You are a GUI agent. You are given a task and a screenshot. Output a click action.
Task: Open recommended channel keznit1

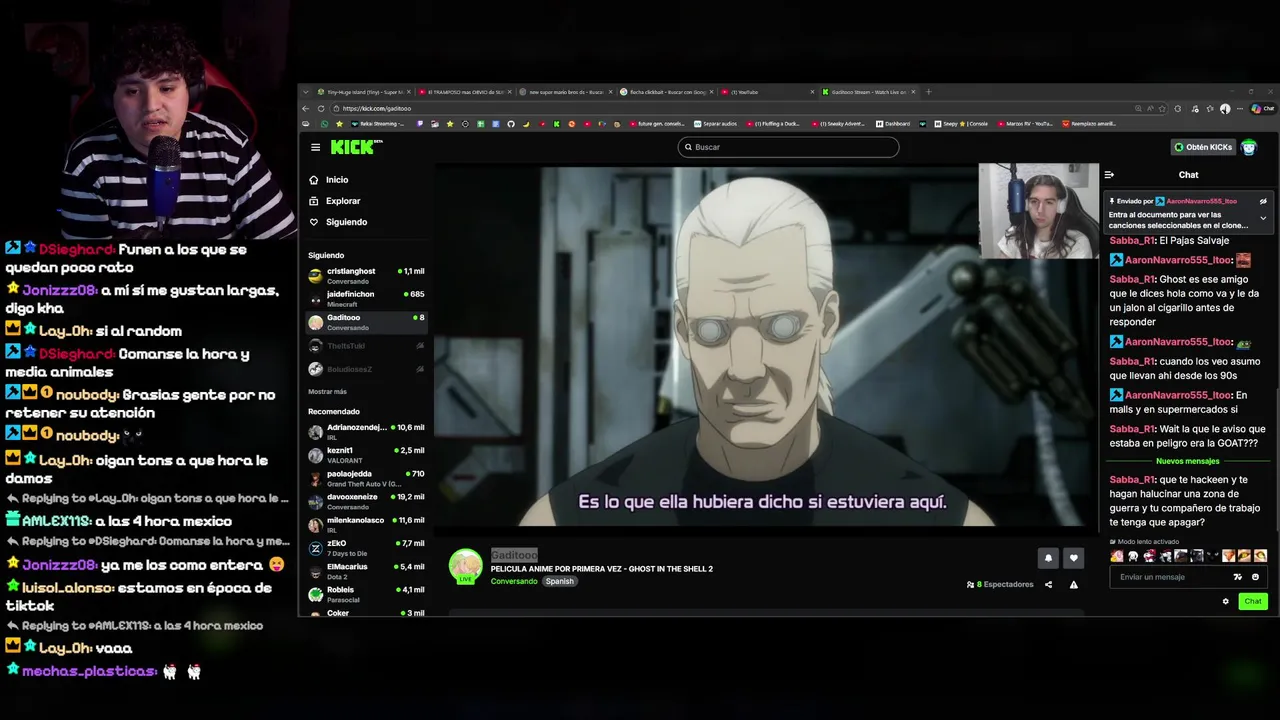coord(366,454)
